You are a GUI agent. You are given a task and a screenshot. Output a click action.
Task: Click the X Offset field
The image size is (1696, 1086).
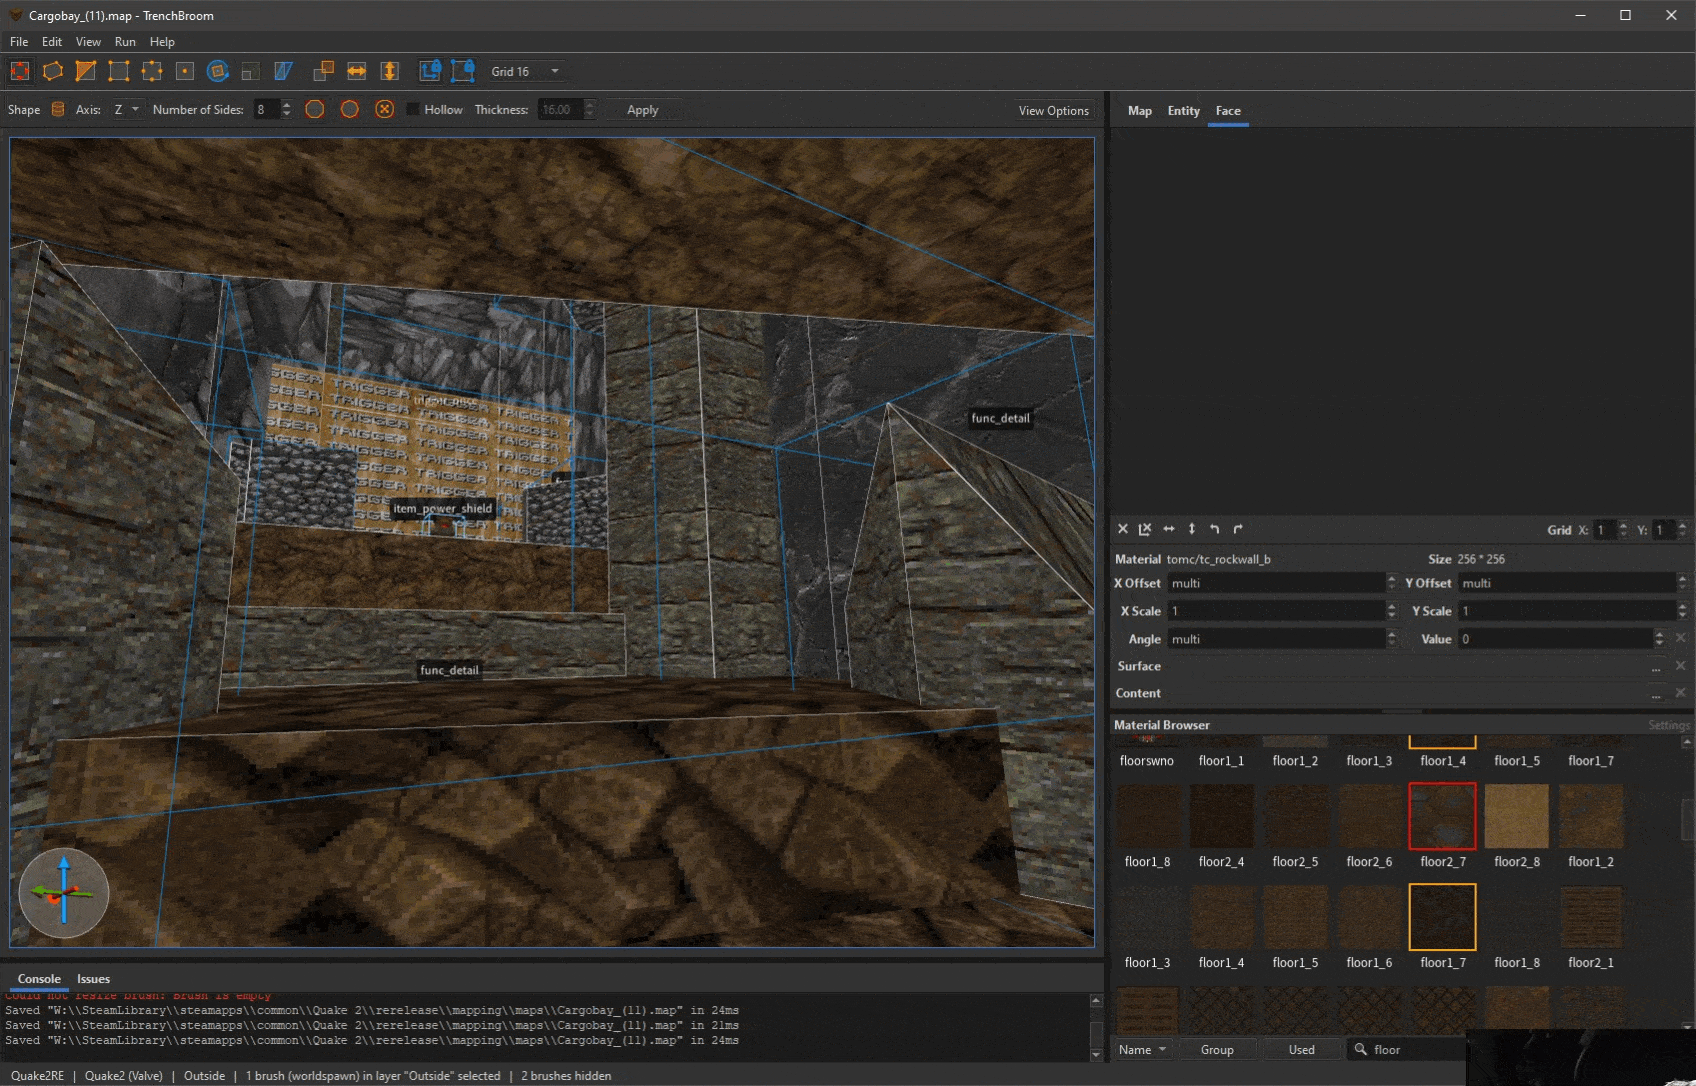click(x=1277, y=583)
